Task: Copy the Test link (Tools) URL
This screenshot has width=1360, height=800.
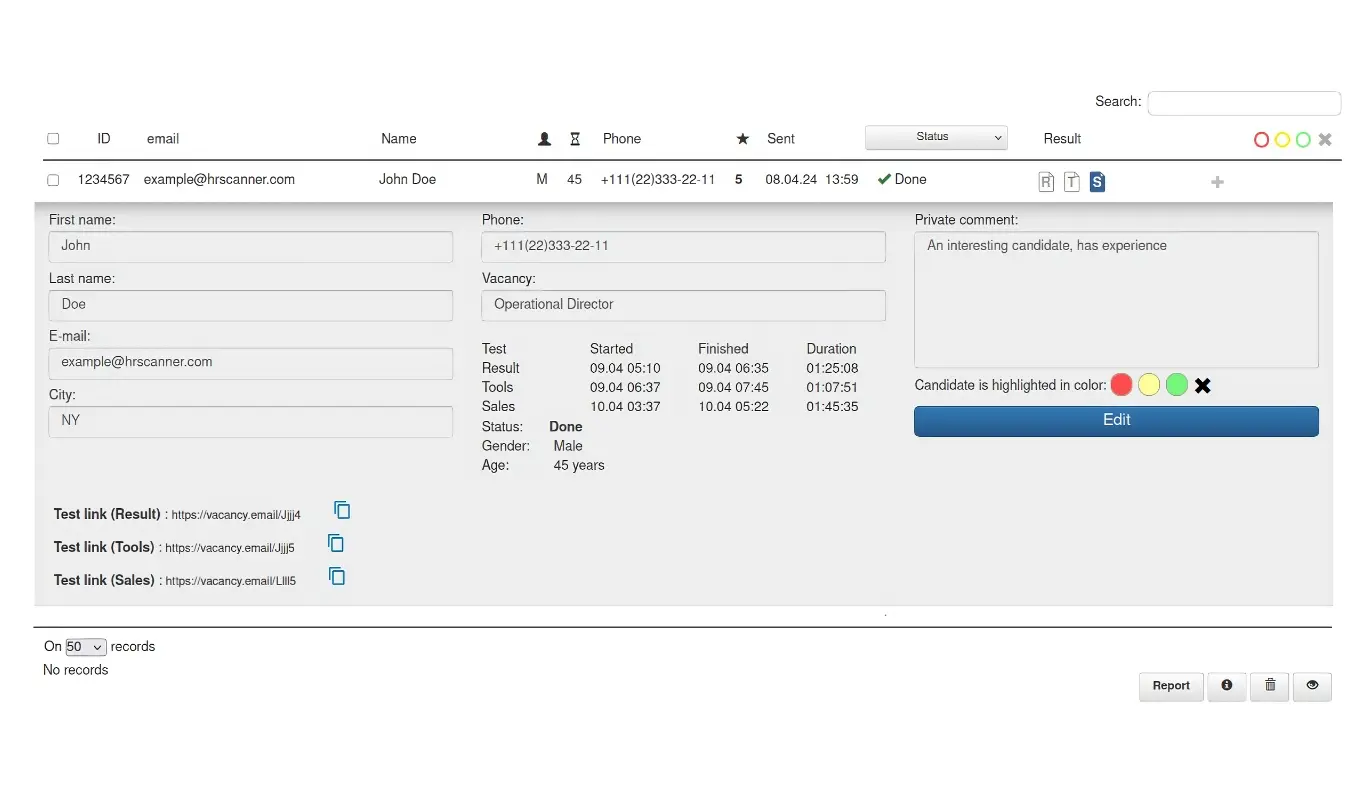Action: click(x=336, y=543)
